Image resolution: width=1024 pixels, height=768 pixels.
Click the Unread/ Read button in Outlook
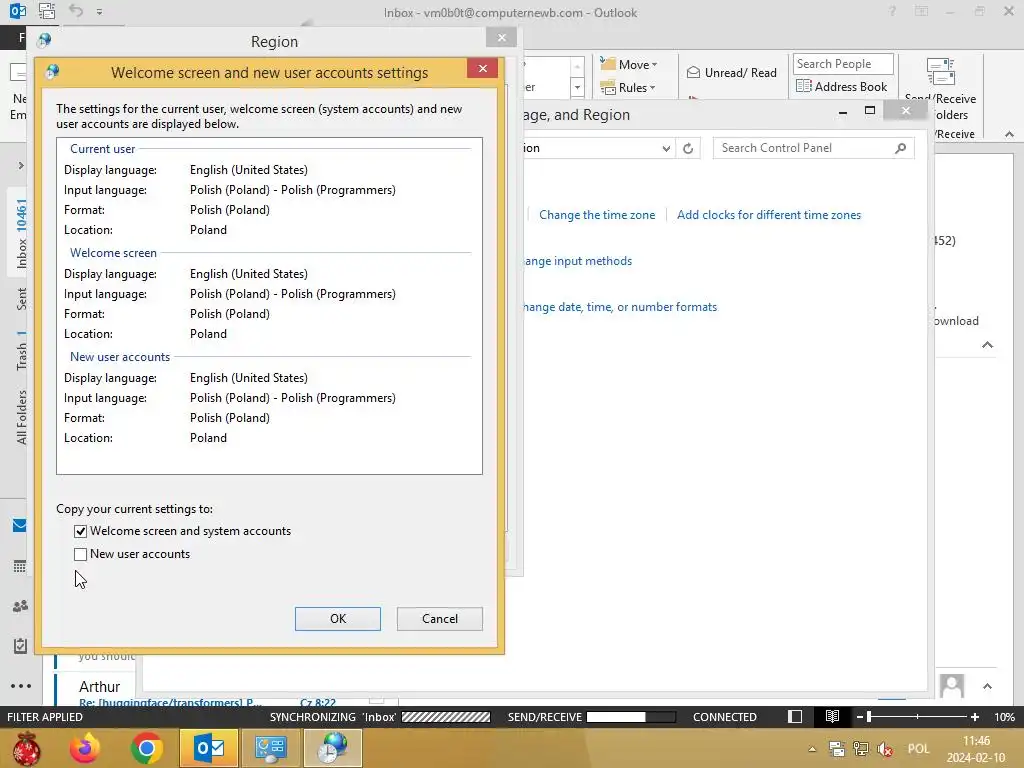pos(732,72)
